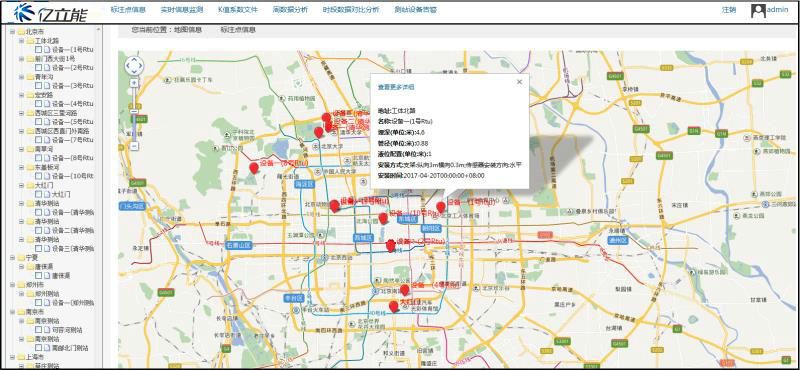Enable the 设备一(5号Rtu) checkbox
This screenshot has width=800, height=370.
click(x=38, y=122)
